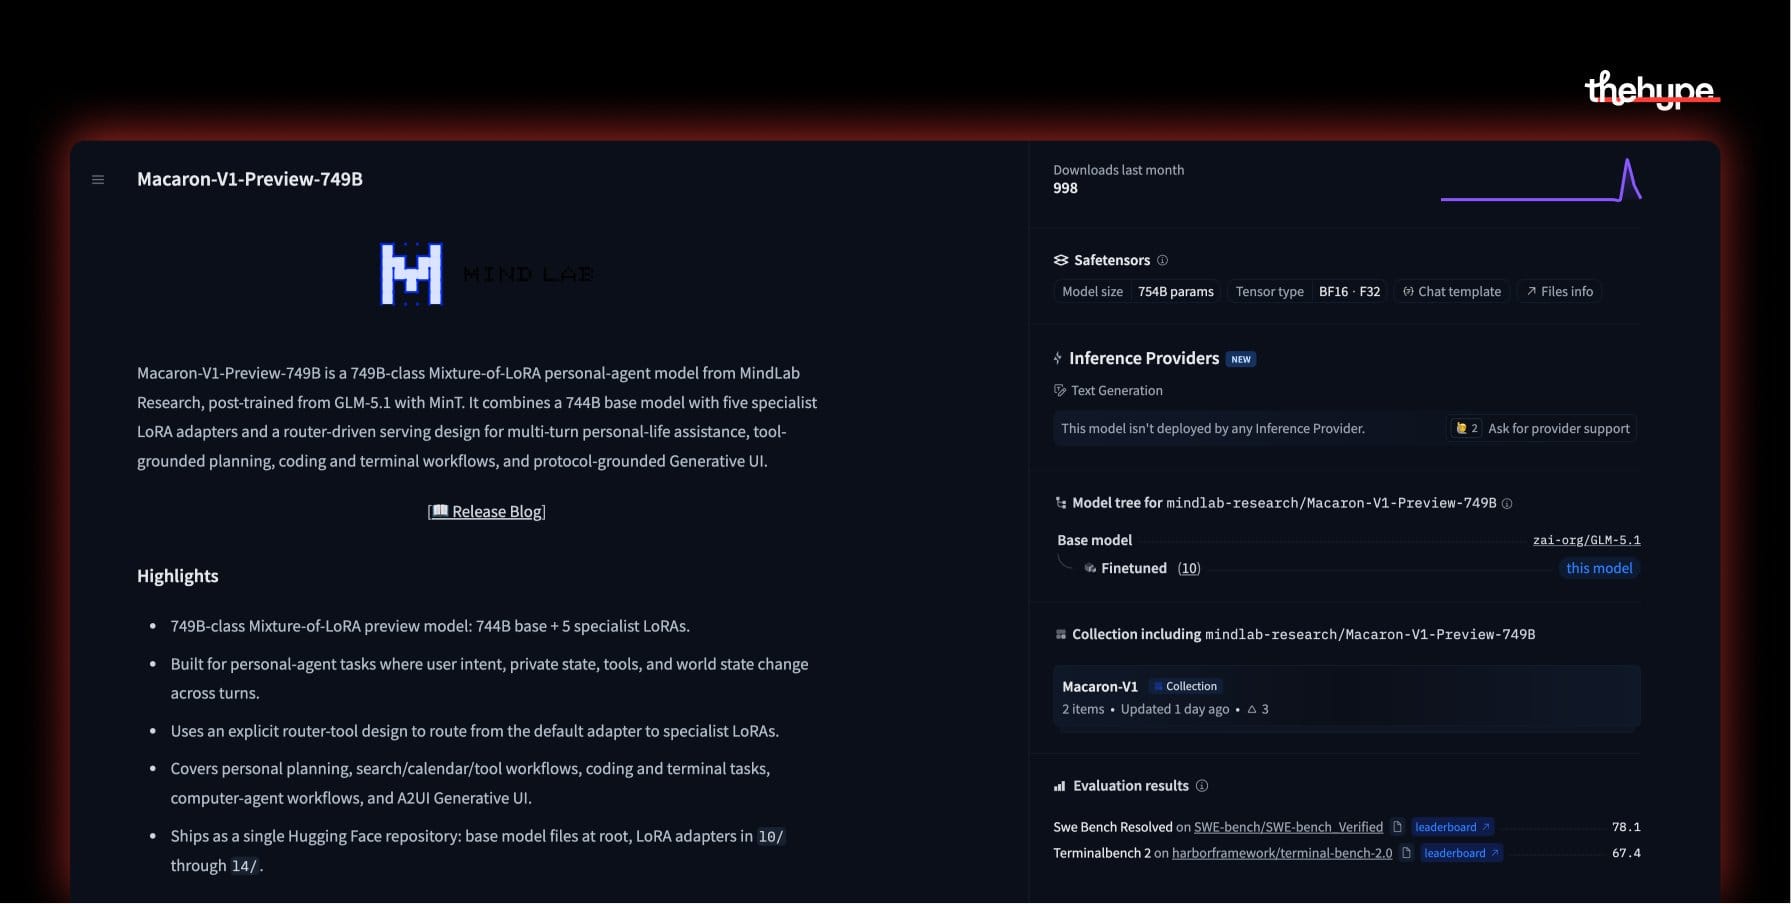Click the MindLab pixel logo image

[x=411, y=274]
